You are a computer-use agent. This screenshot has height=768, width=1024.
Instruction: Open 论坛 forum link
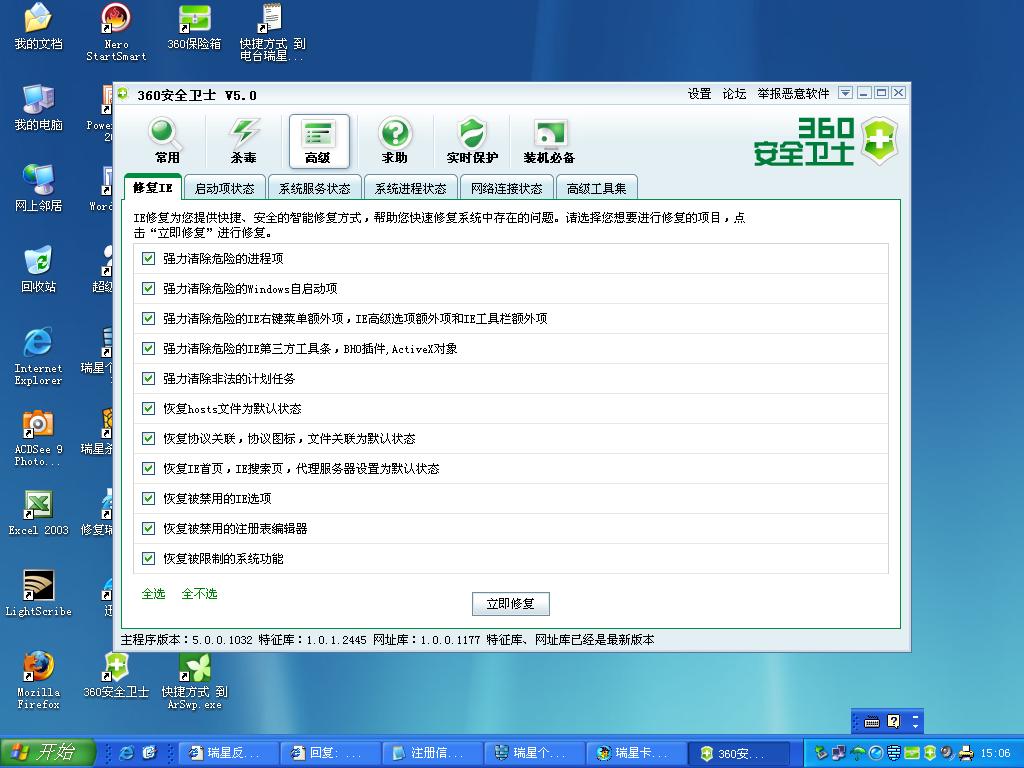734,94
